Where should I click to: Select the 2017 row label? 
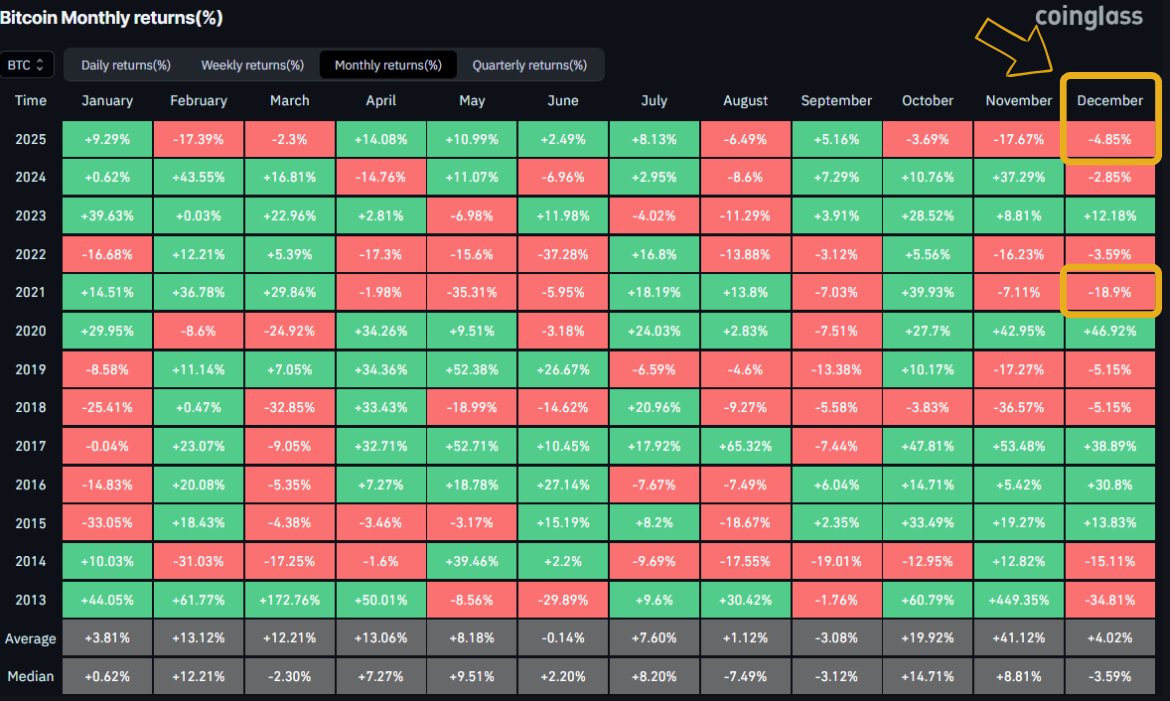pos(31,446)
